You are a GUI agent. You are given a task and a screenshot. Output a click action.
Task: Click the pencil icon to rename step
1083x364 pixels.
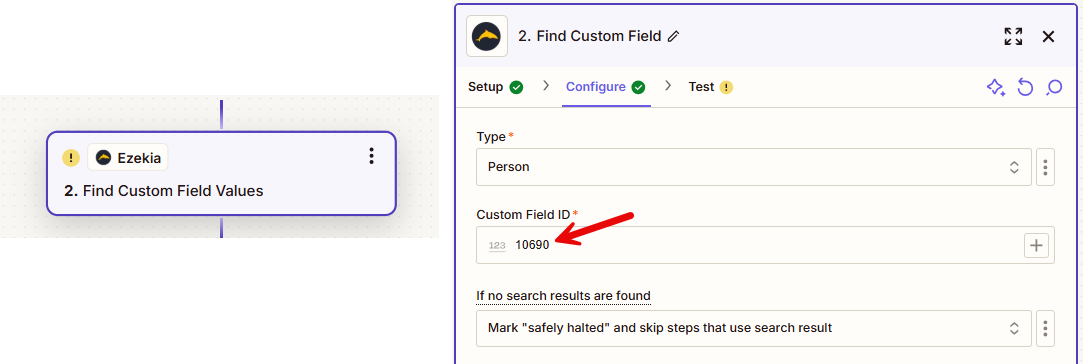pyautogui.click(x=673, y=37)
